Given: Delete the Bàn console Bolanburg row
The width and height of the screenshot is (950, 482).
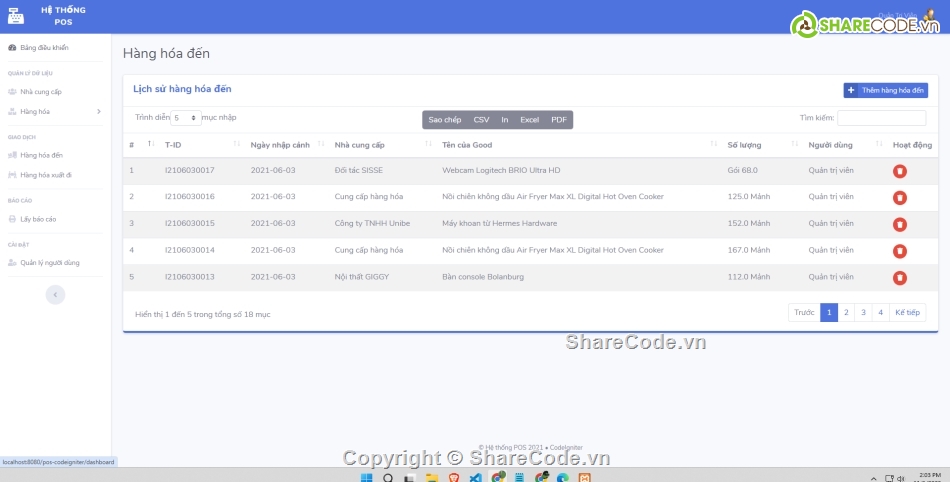Looking at the screenshot, I should (899, 277).
